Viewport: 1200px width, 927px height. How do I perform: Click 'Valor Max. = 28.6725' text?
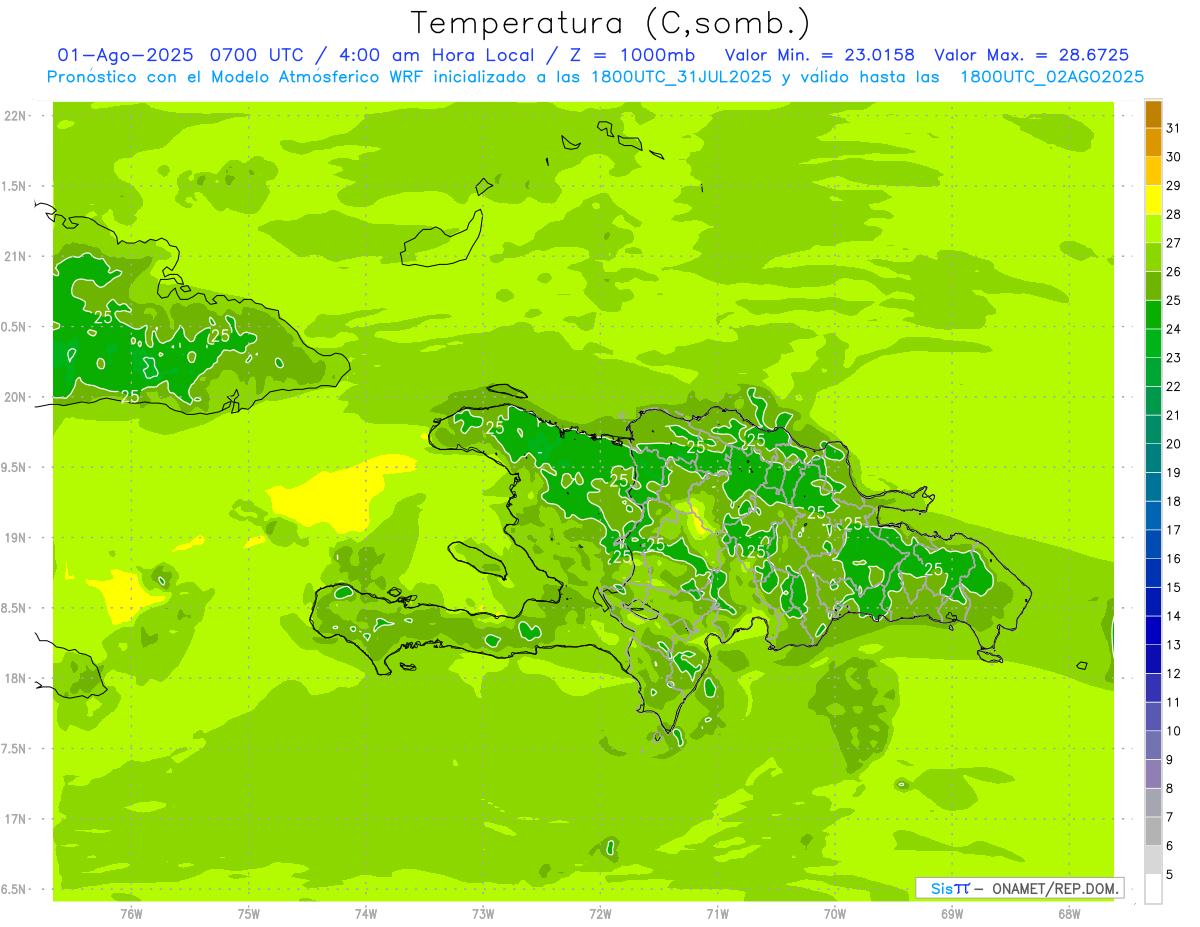(1031, 55)
